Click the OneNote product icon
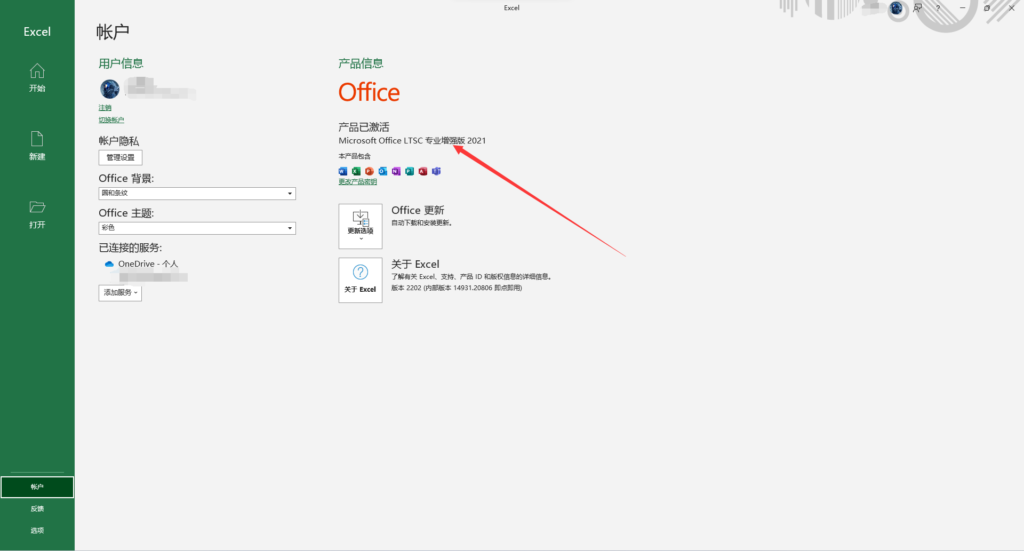The width and height of the screenshot is (1024, 551). coord(396,171)
